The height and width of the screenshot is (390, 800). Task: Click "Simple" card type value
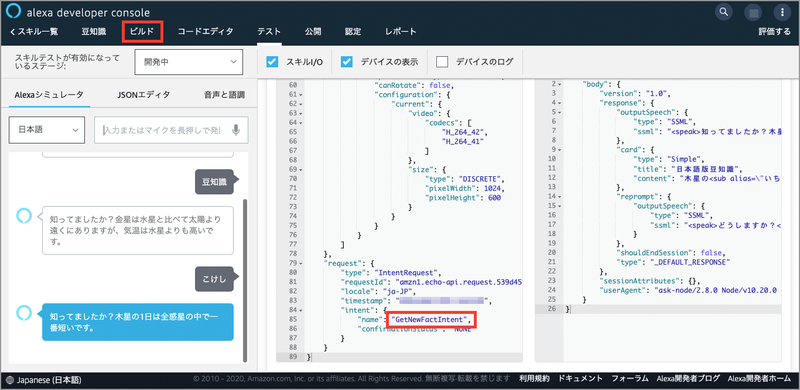pos(683,159)
